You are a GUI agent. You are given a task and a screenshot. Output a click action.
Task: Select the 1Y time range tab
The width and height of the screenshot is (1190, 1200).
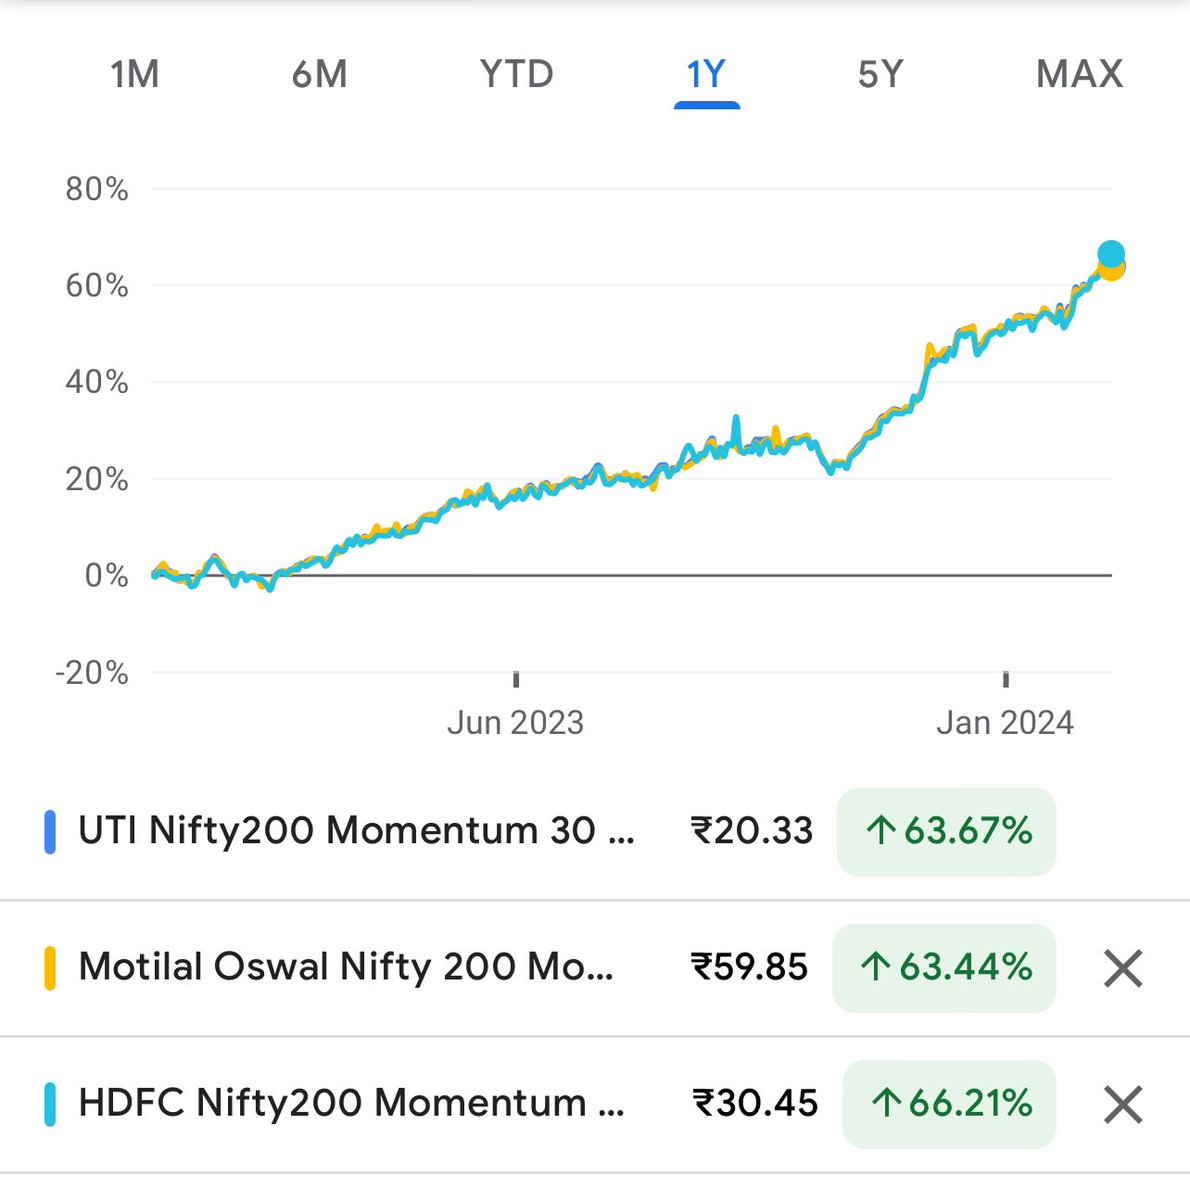706,74
